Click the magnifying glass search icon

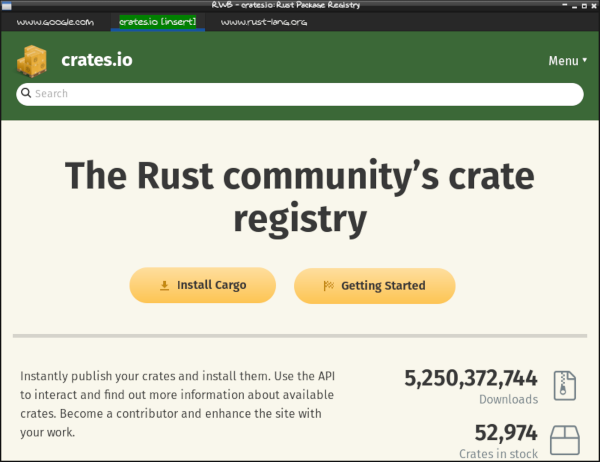pyautogui.click(x=26, y=93)
